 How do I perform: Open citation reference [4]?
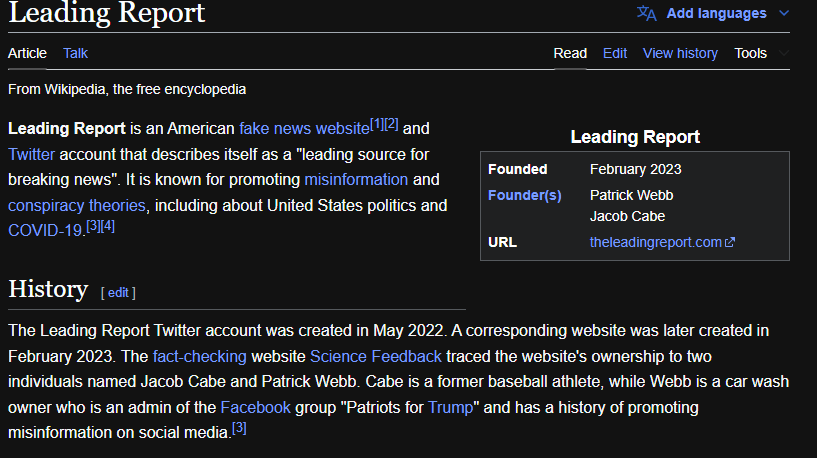pos(108,226)
